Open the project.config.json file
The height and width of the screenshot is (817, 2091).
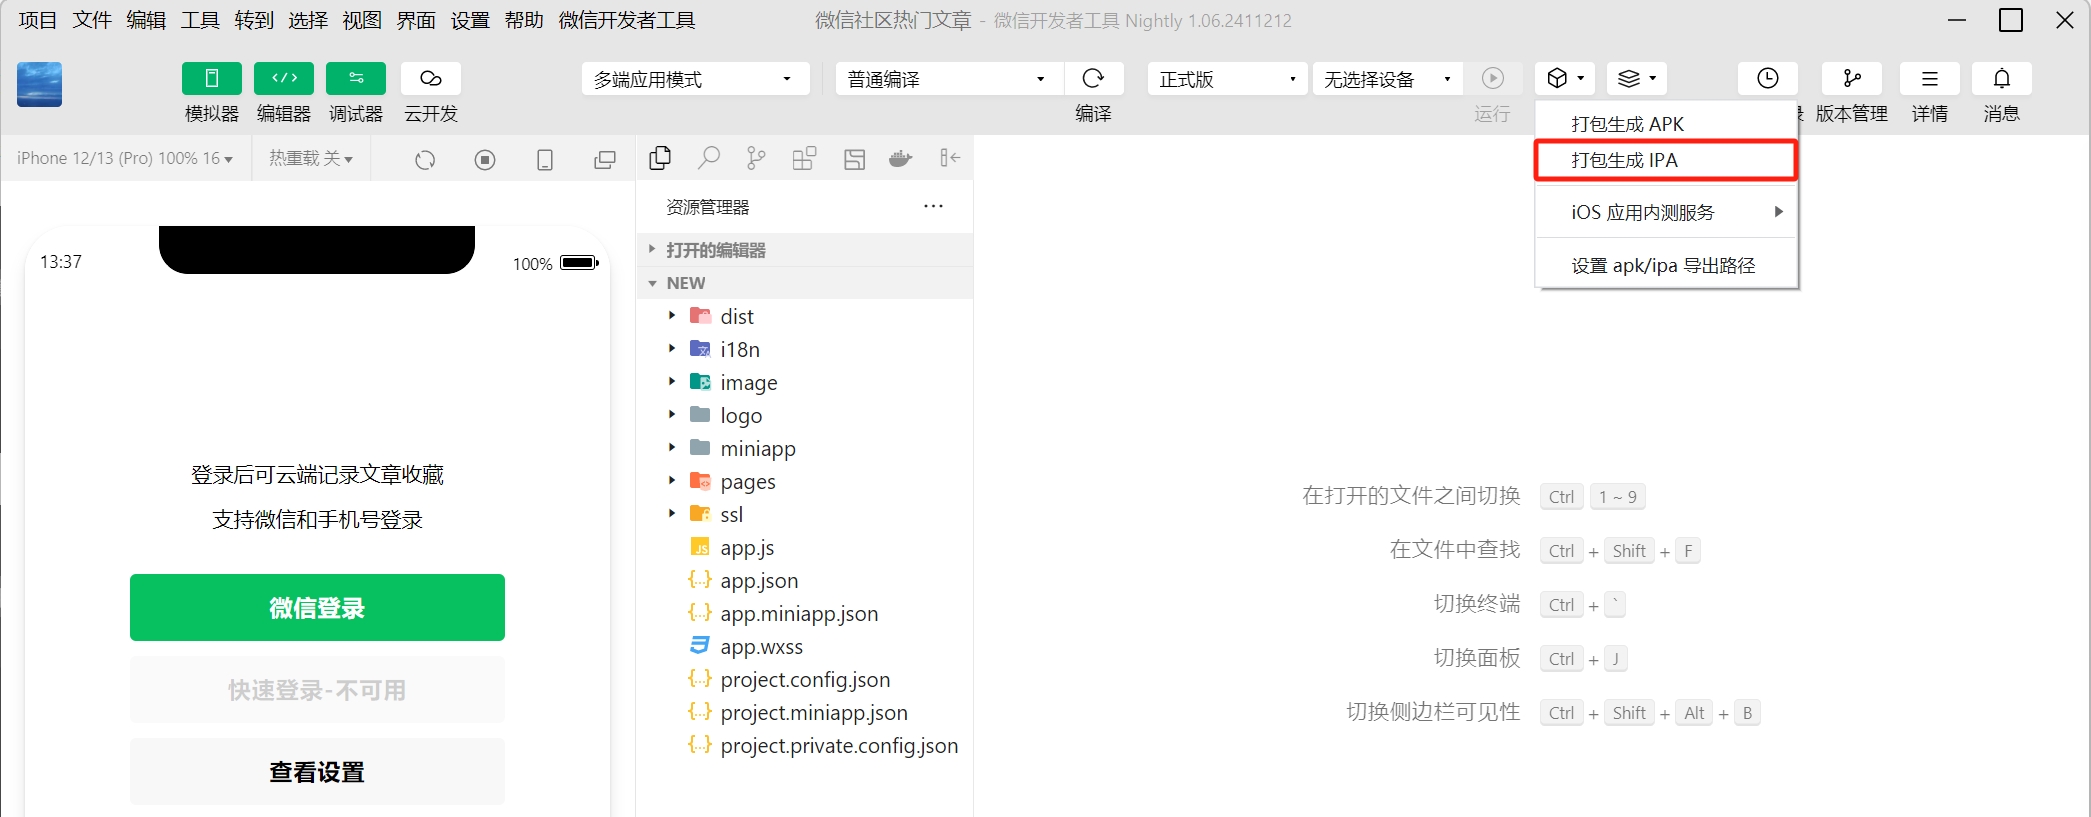click(x=805, y=679)
